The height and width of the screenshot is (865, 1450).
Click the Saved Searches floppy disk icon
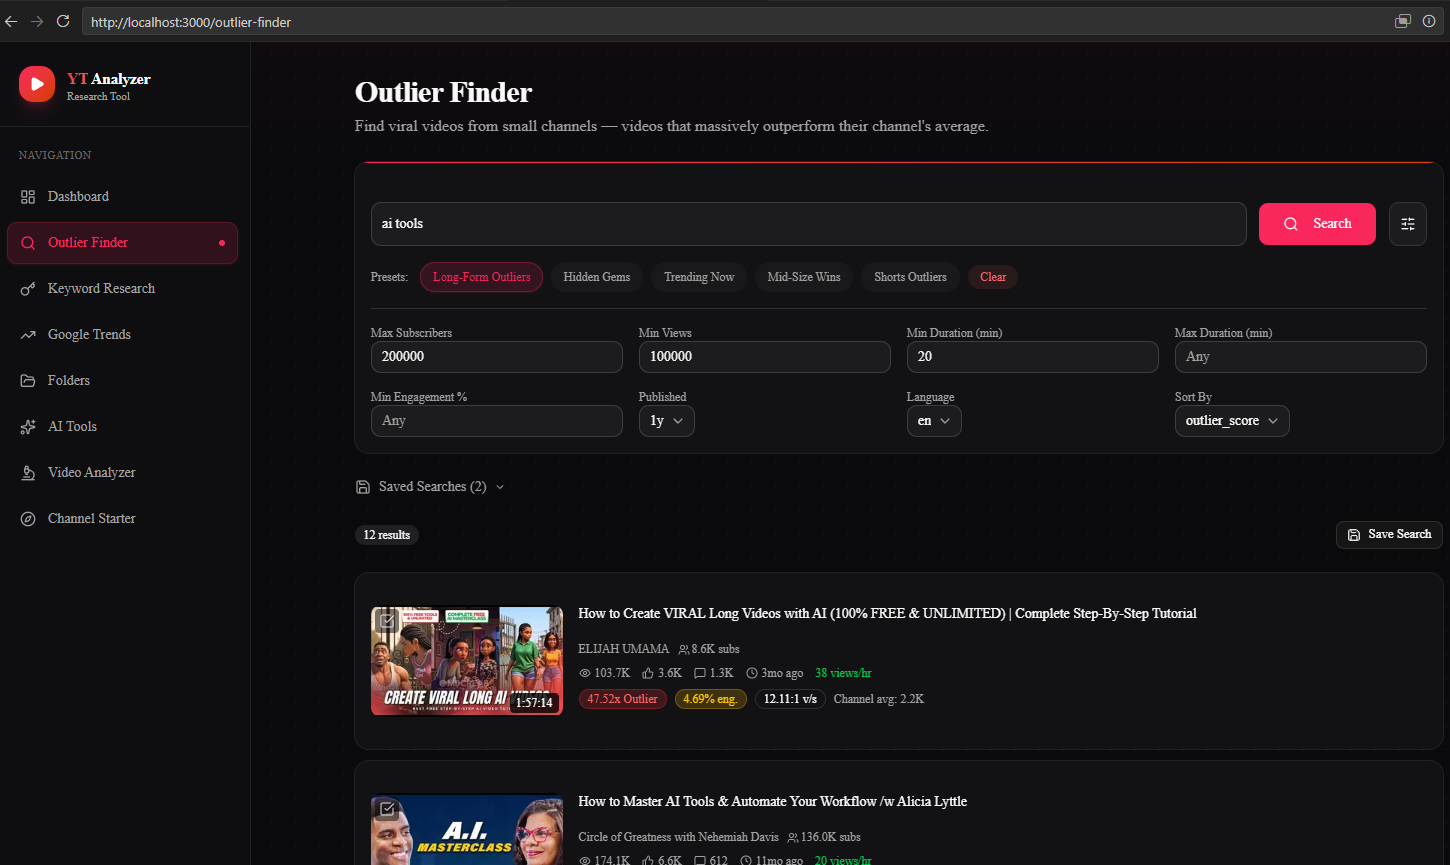click(363, 487)
